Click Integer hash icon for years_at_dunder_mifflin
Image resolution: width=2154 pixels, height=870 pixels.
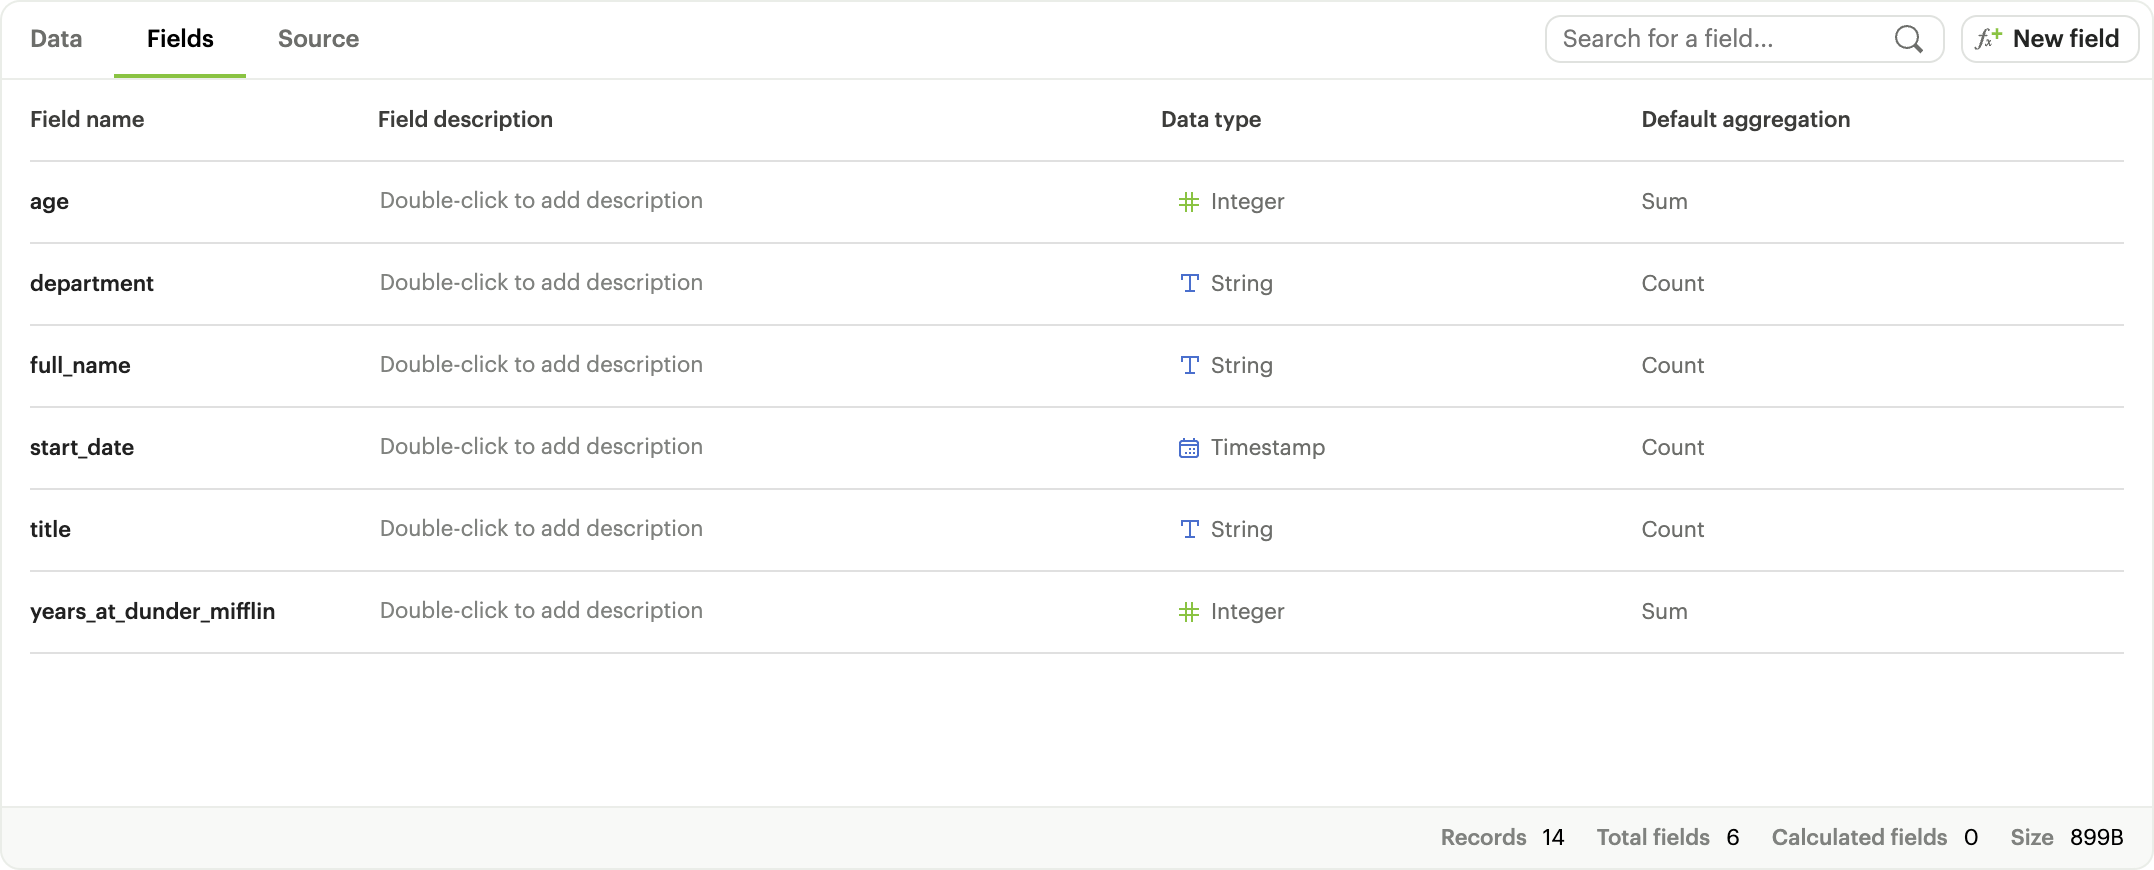click(x=1188, y=612)
